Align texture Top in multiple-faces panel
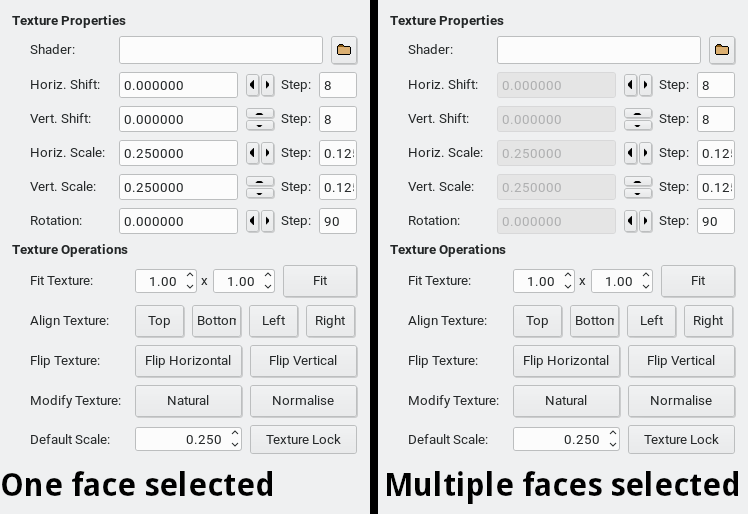The image size is (748, 514). point(537,320)
